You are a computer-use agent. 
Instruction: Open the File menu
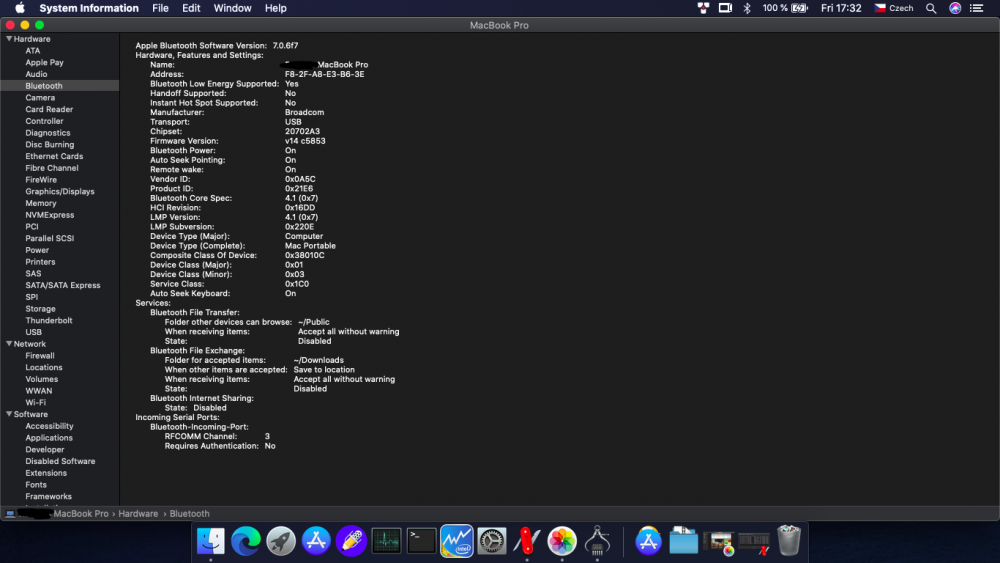pyautogui.click(x=160, y=8)
